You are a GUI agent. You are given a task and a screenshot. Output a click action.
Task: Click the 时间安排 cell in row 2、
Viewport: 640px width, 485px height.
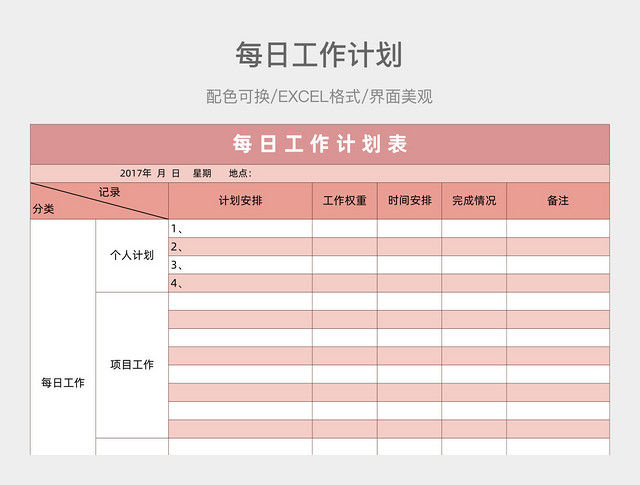pyautogui.click(x=409, y=247)
